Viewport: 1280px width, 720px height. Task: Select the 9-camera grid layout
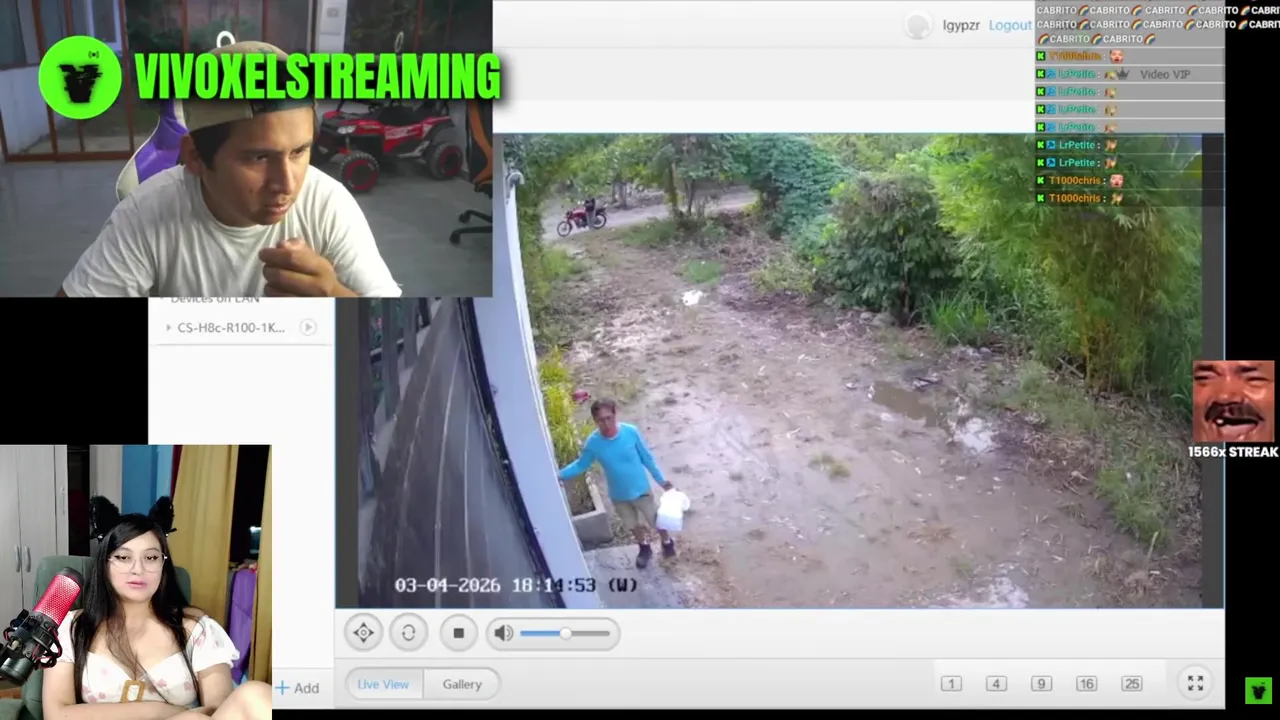[x=1041, y=683]
